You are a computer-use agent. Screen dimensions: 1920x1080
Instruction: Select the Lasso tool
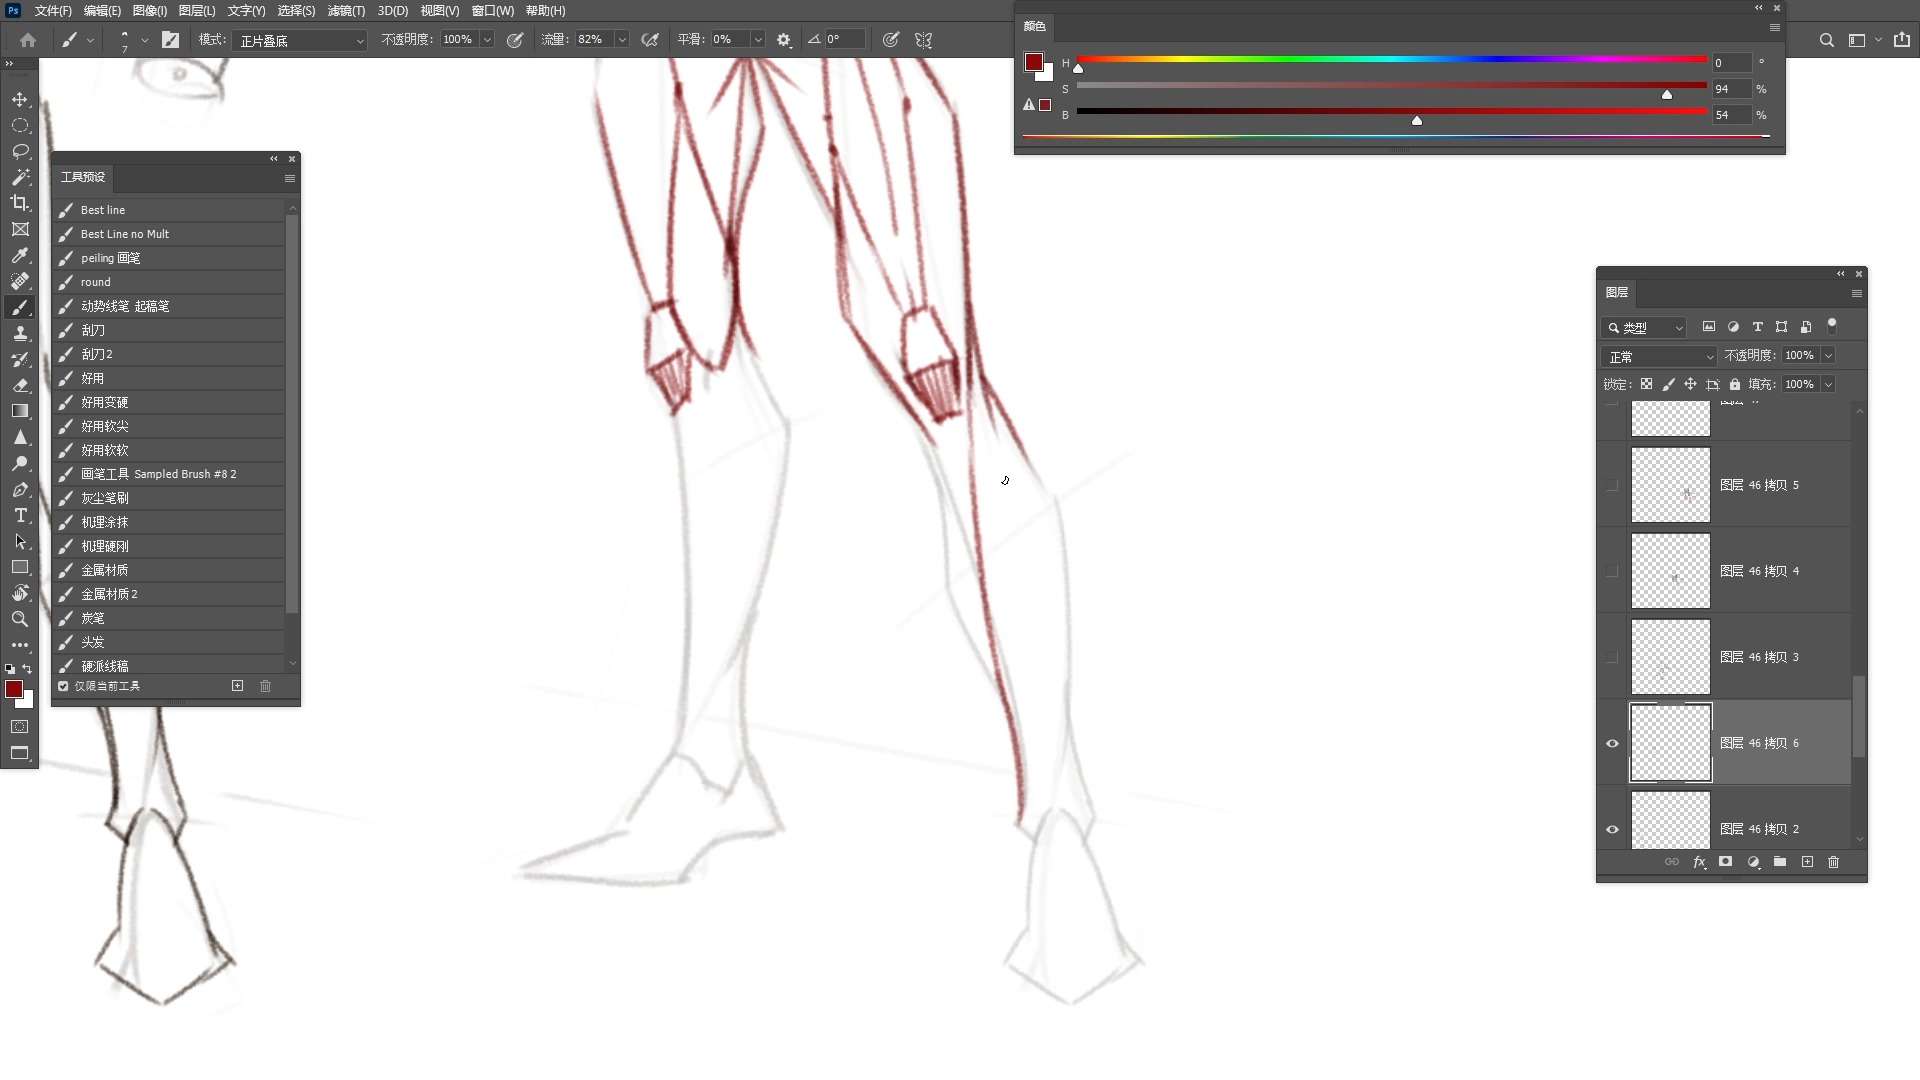pyautogui.click(x=20, y=152)
